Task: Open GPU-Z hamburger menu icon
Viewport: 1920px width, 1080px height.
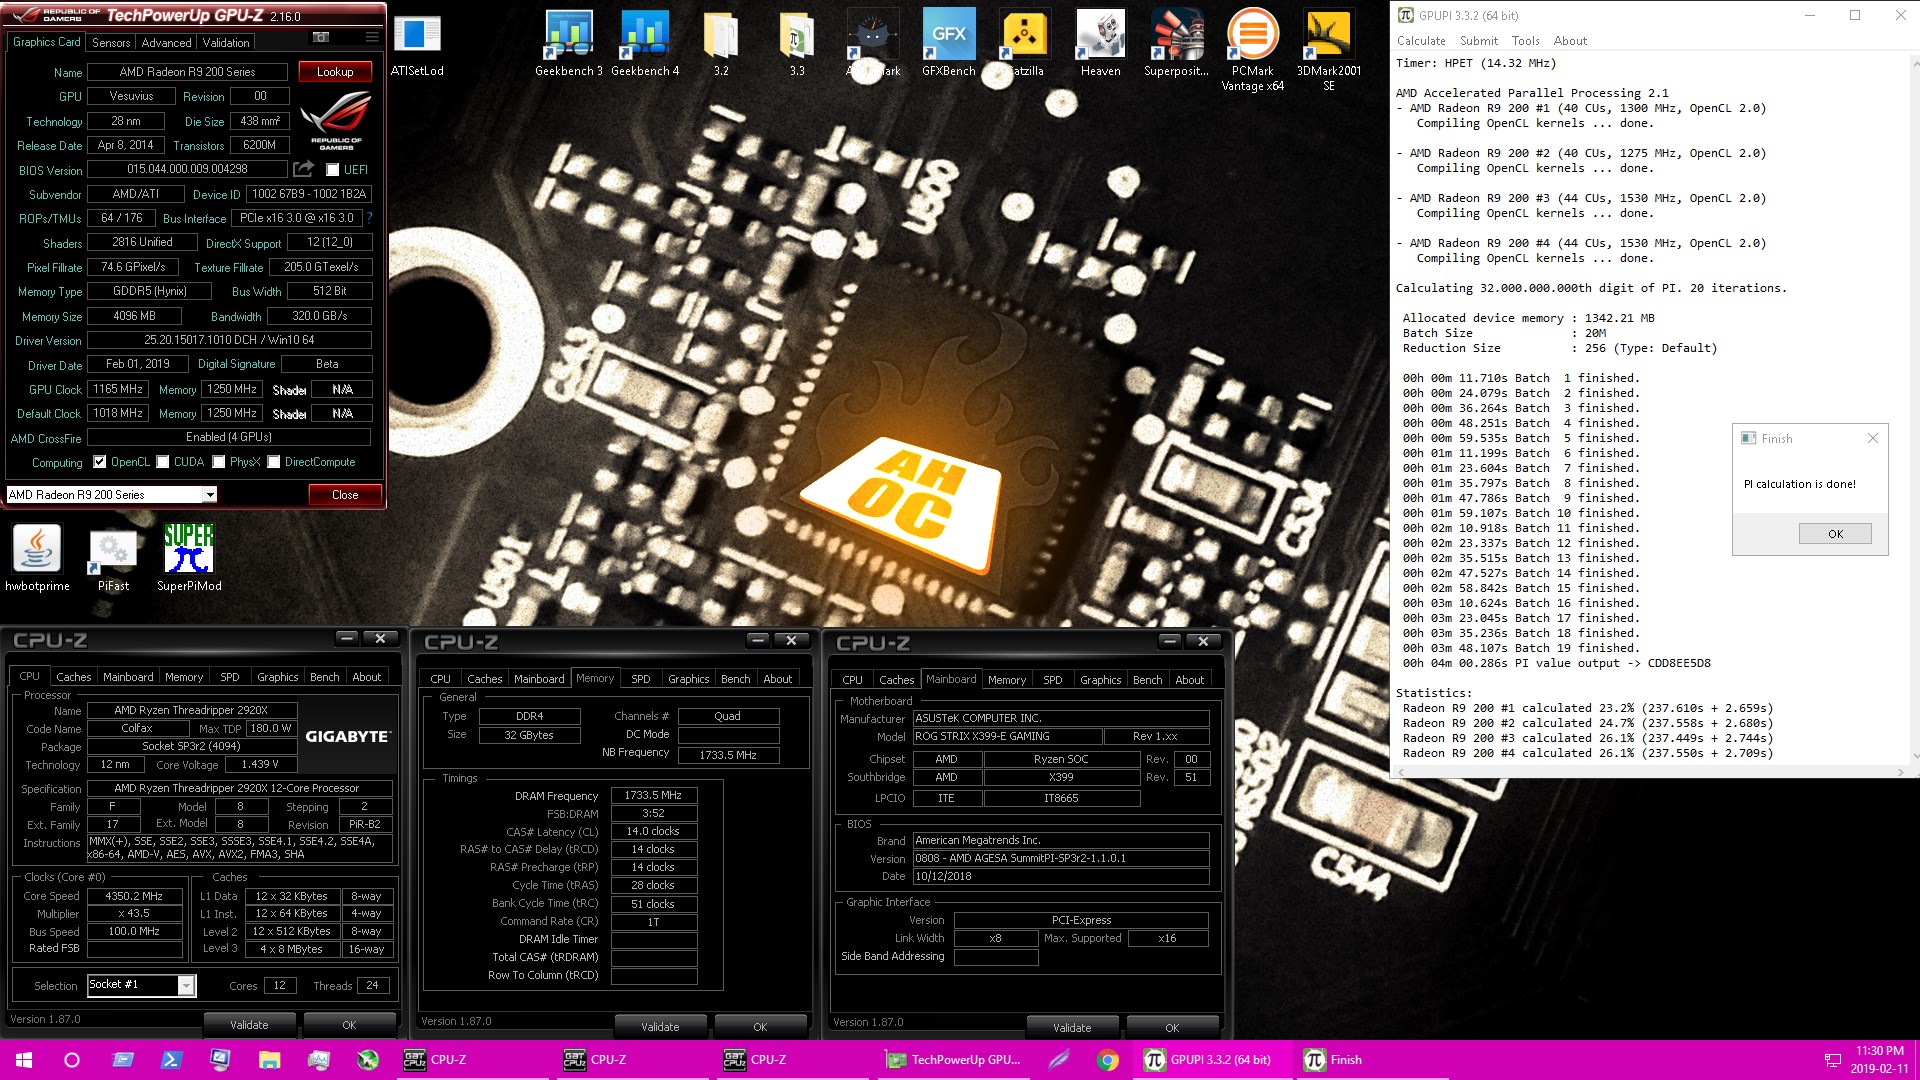Action: pos(372,37)
